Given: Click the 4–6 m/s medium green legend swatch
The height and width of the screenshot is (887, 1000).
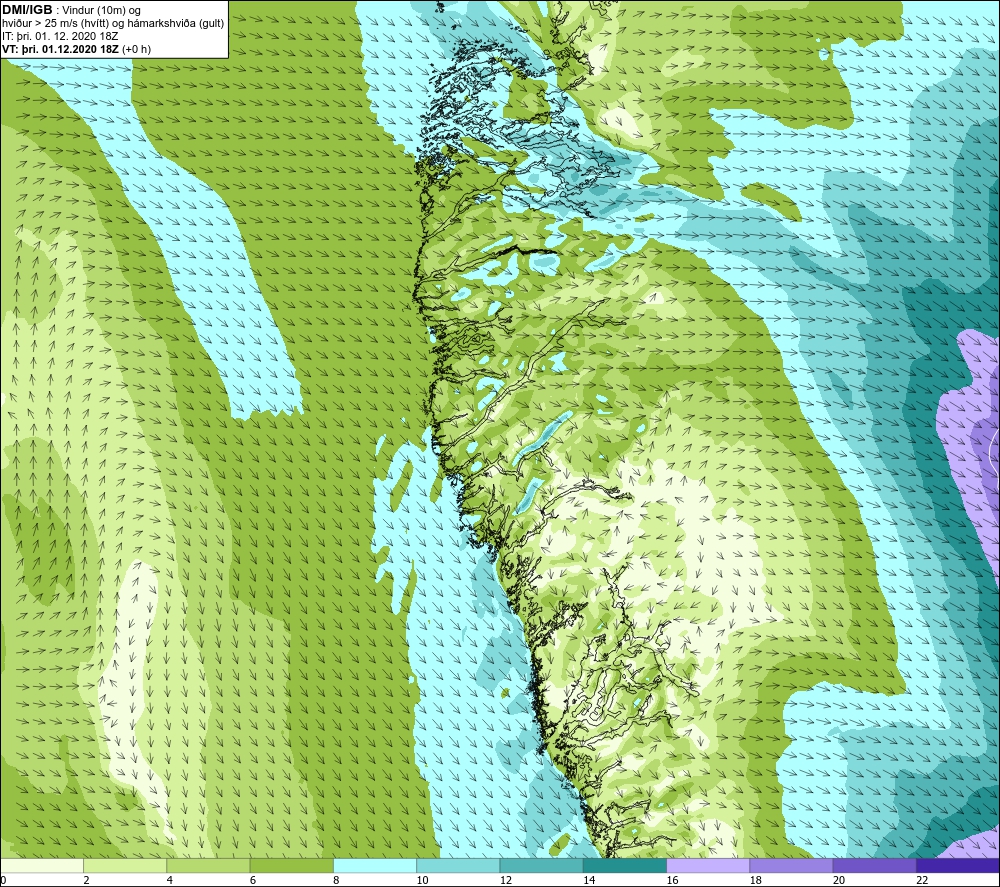Looking at the screenshot, I should pos(209,865).
